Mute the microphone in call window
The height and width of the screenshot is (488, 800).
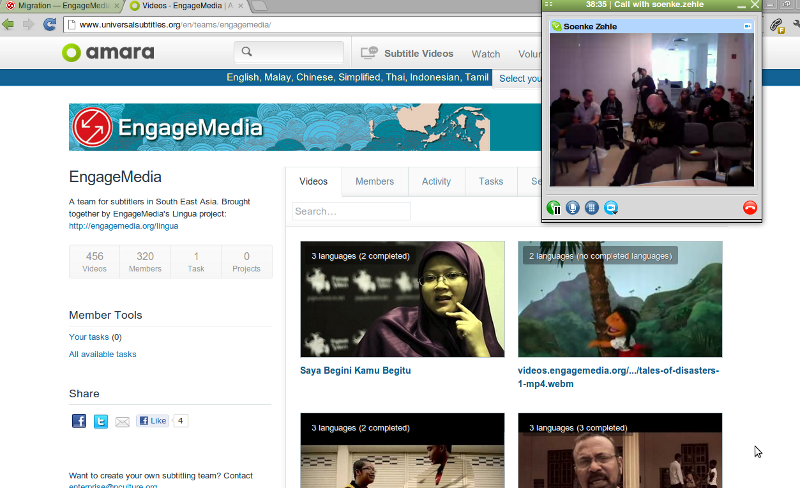pos(573,208)
